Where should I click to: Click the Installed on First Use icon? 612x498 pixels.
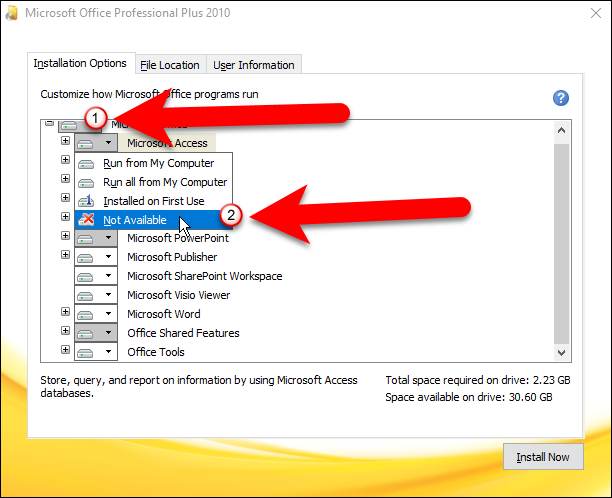coord(86,201)
